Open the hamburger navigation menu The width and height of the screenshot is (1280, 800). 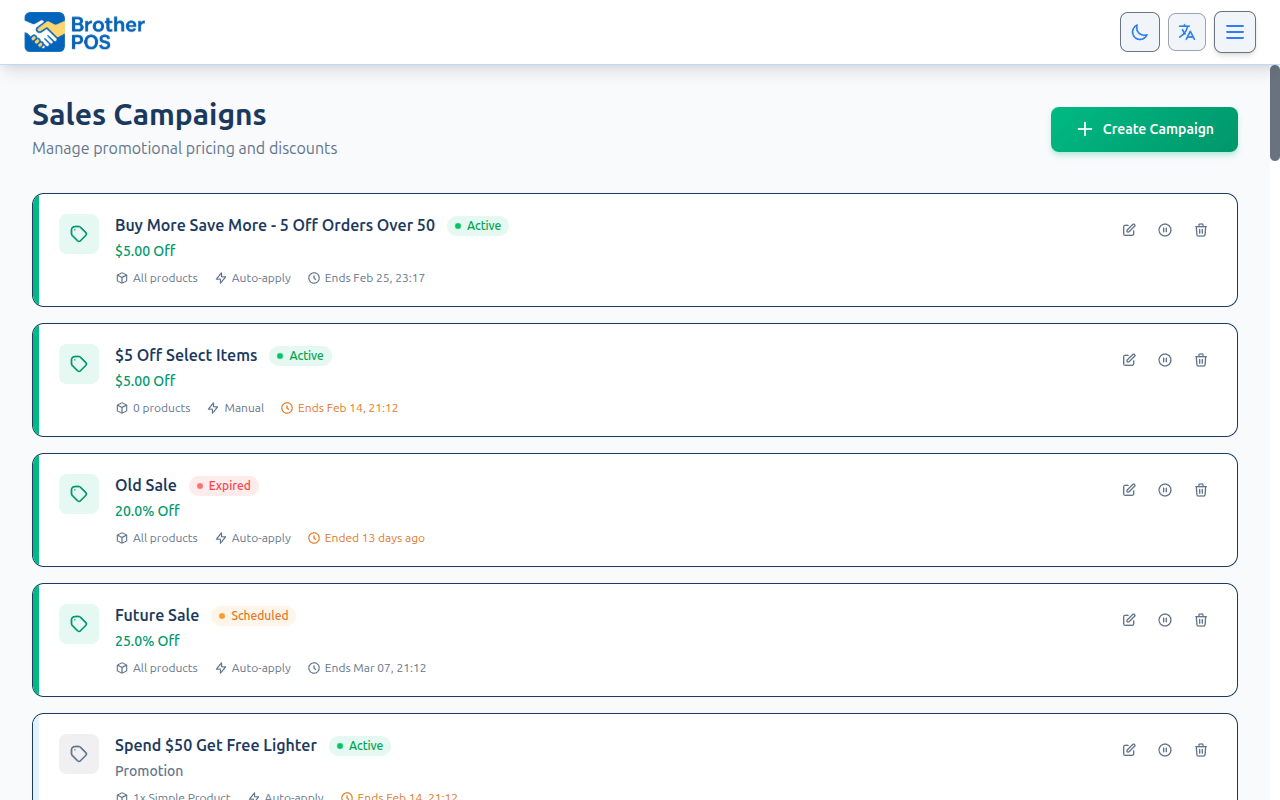click(1235, 32)
